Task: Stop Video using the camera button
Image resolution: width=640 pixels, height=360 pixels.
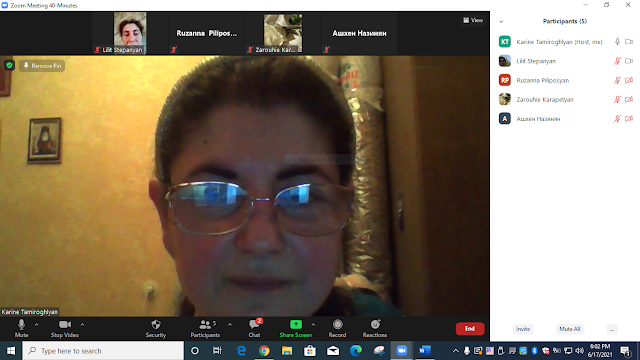Action: click(64, 329)
